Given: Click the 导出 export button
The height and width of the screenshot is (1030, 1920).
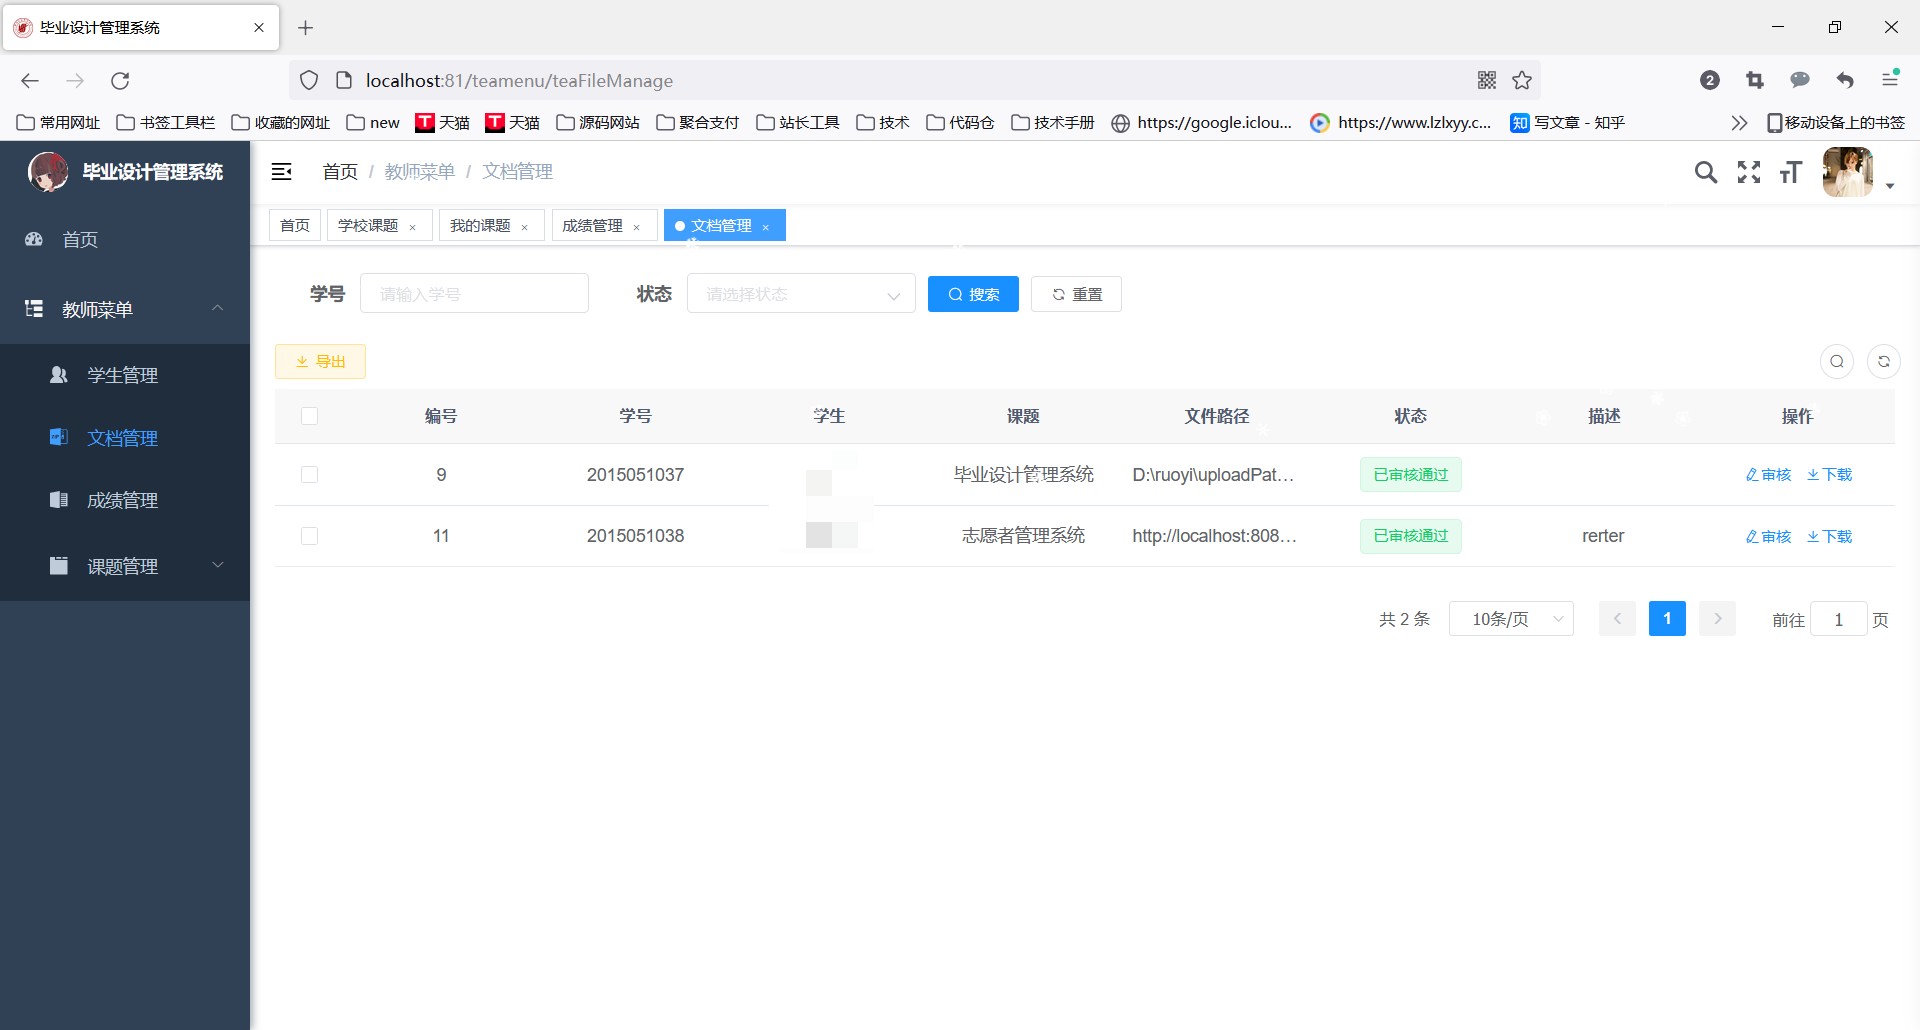Looking at the screenshot, I should pos(321,362).
